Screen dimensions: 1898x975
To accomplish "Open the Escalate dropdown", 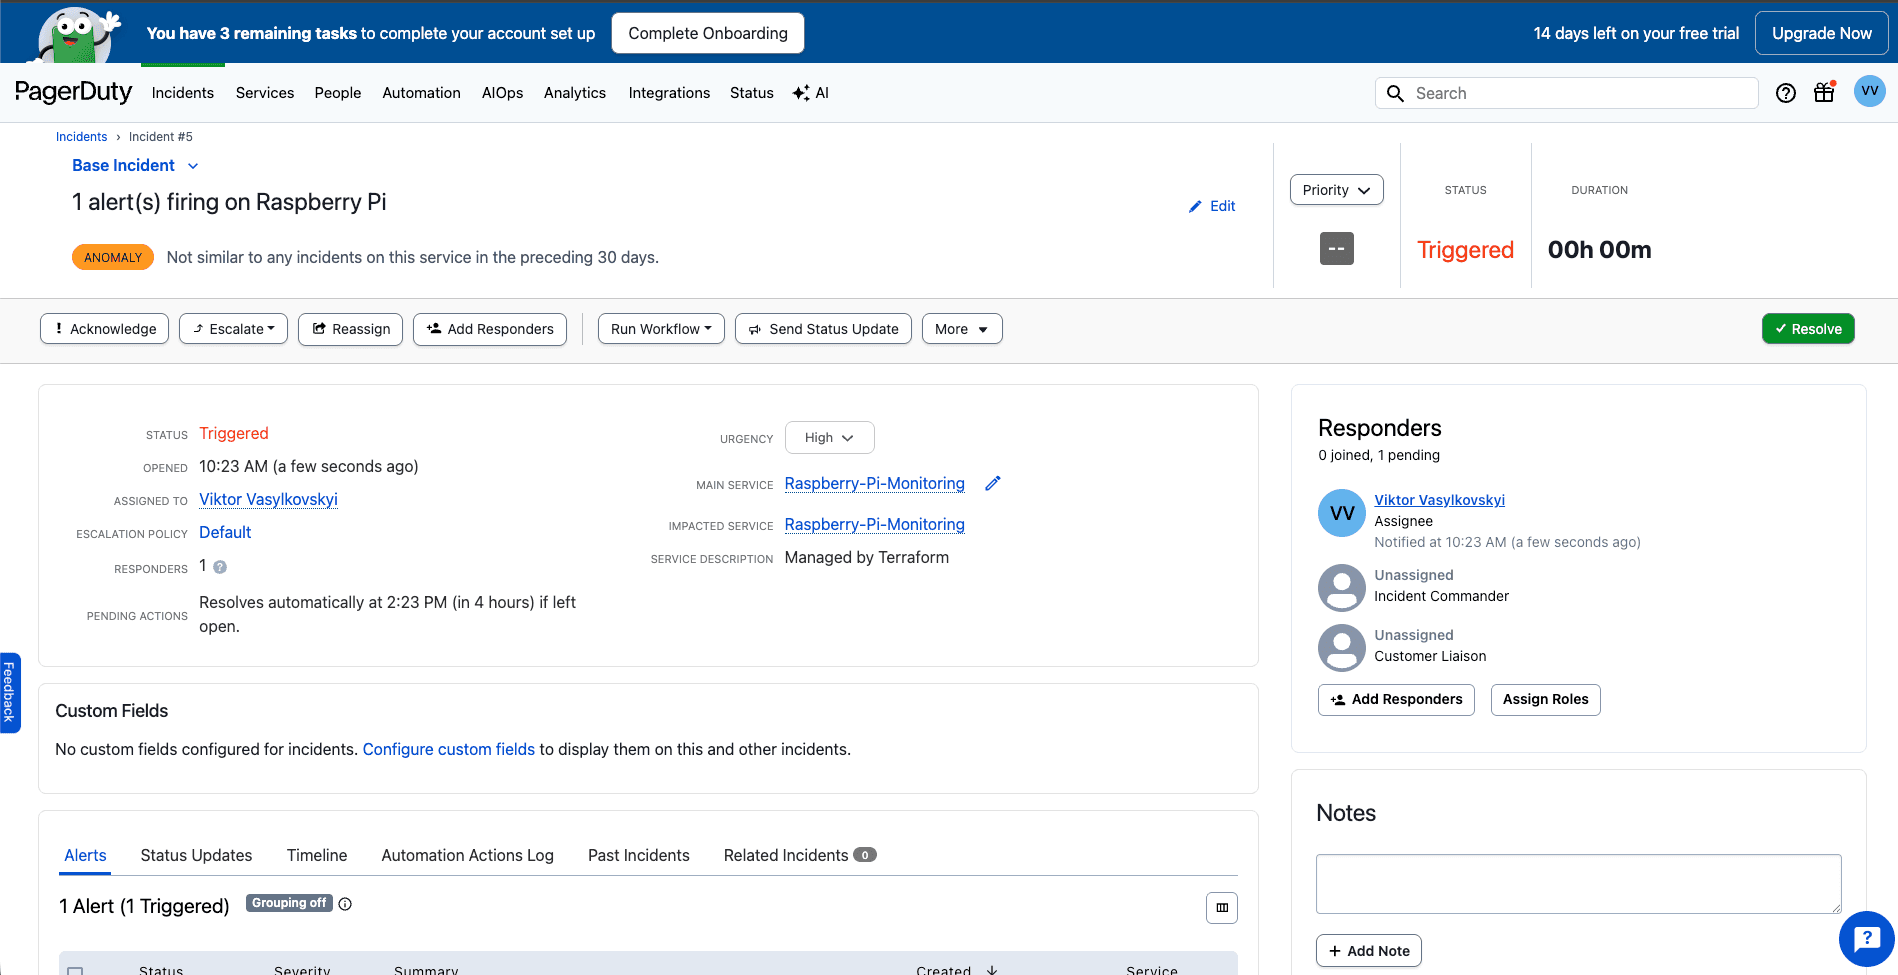I will 234,329.
